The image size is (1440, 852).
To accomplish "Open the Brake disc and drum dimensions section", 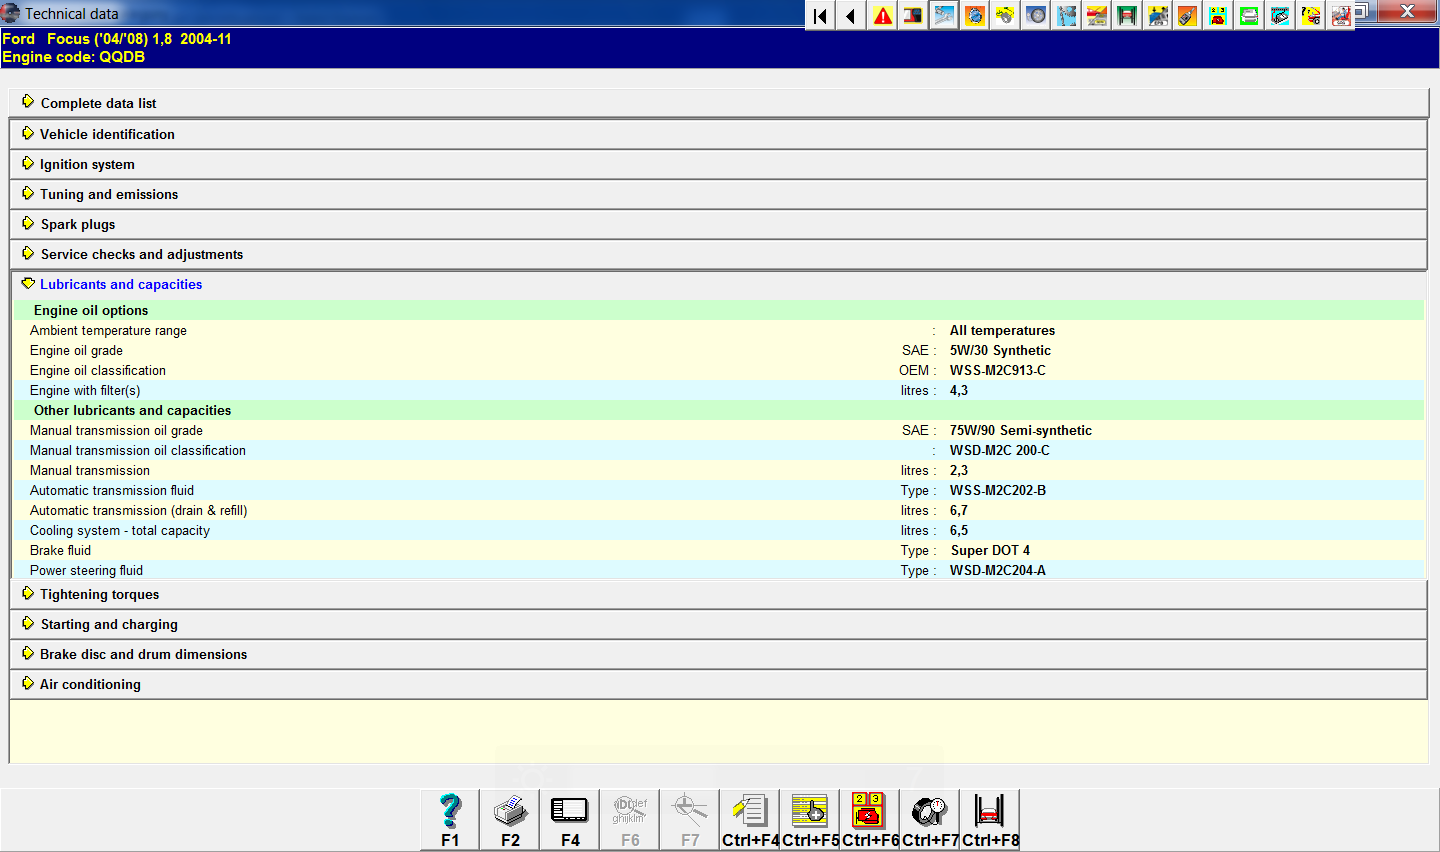I will click(x=143, y=654).
